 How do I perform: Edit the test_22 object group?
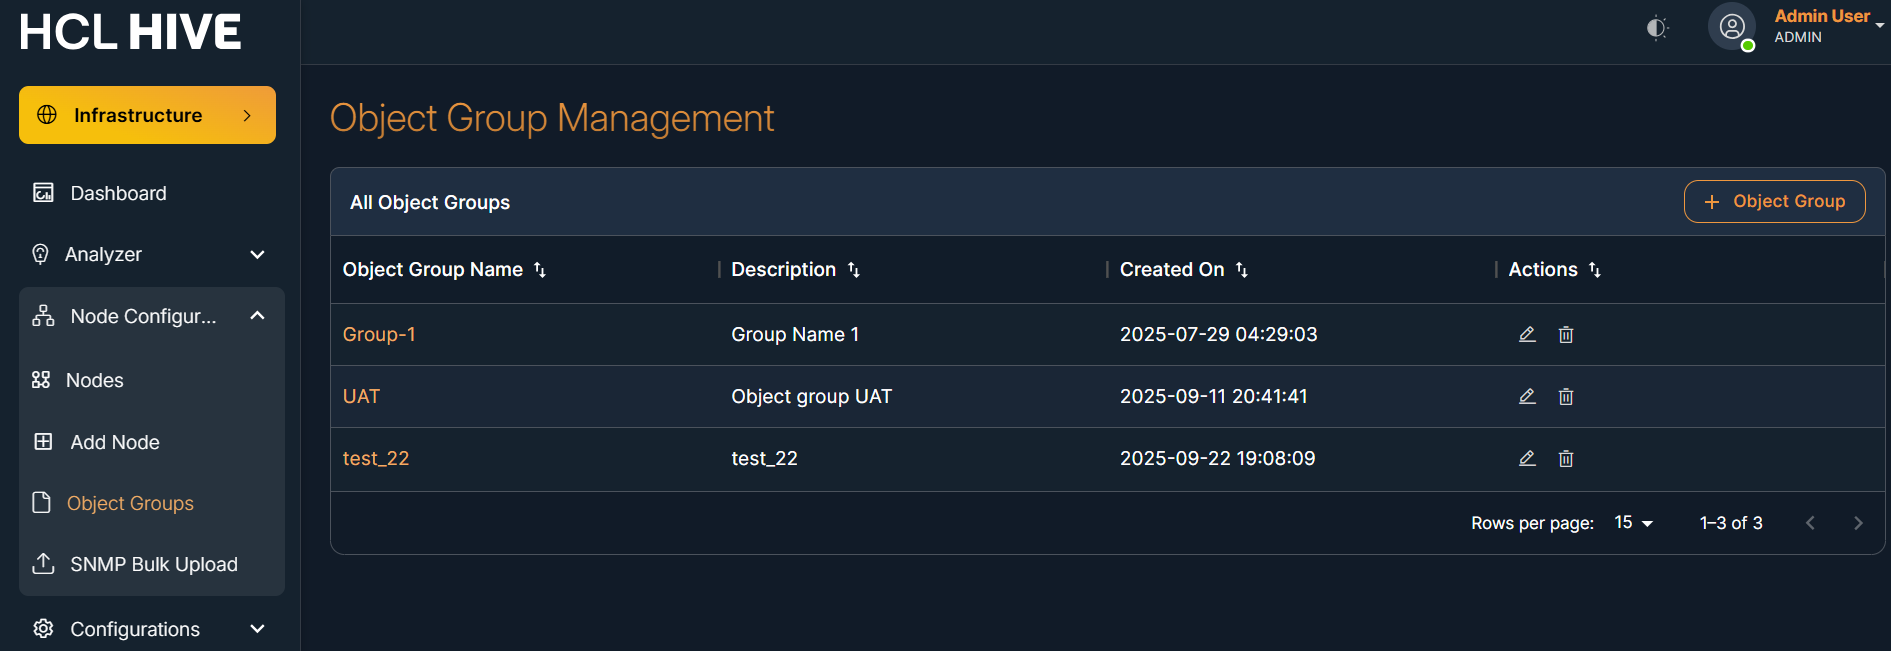1527,458
